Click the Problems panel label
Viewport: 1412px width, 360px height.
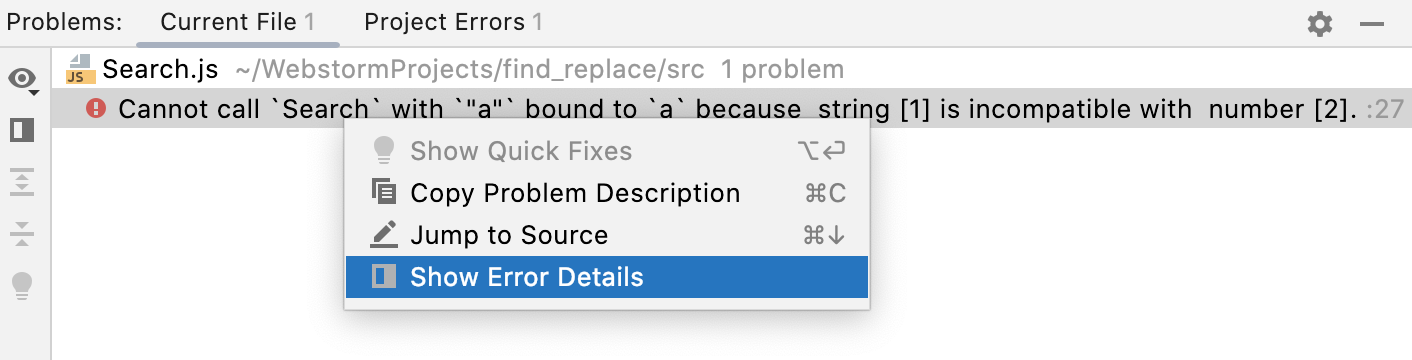pyautogui.click(x=65, y=22)
